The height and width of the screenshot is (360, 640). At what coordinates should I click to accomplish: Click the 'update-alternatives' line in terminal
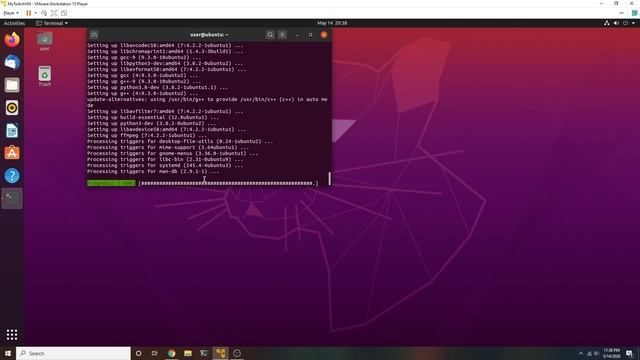tap(207, 102)
